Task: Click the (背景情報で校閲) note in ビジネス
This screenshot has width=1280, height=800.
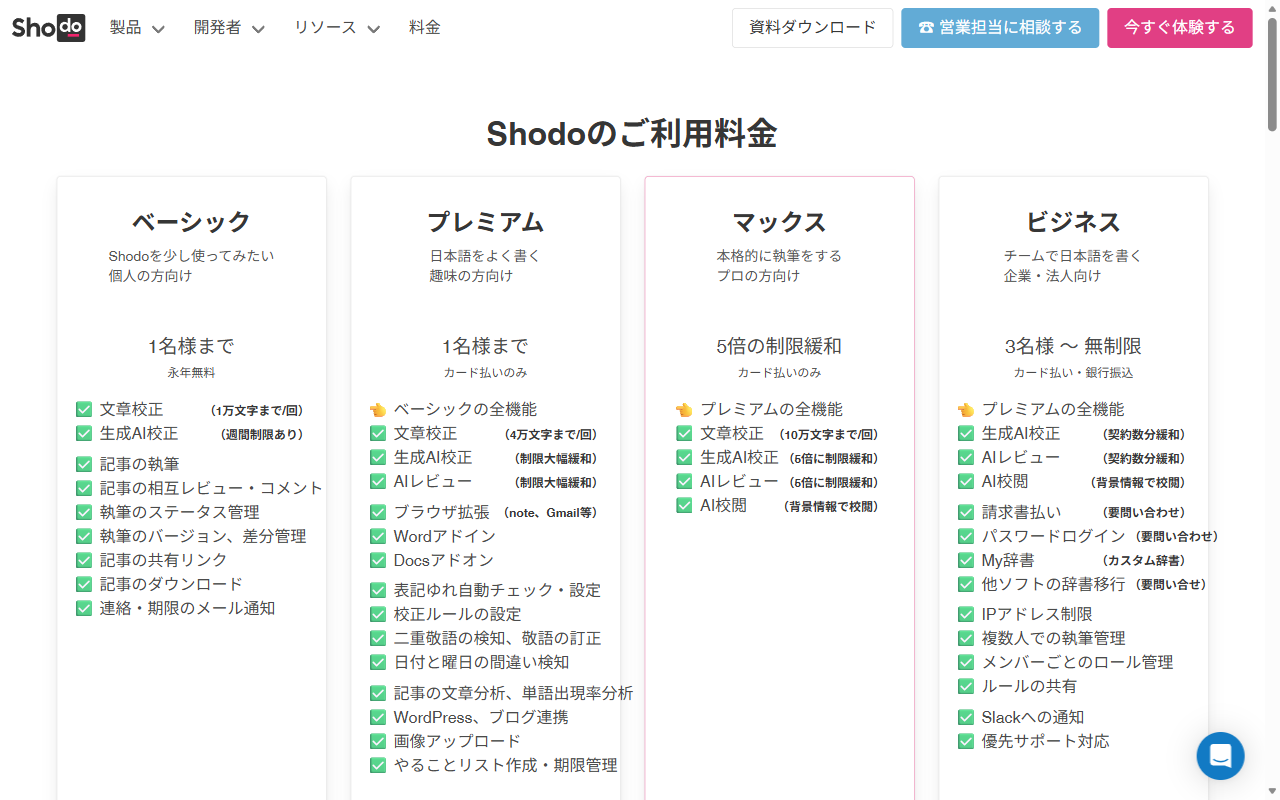Action: [x=1137, y=483]
